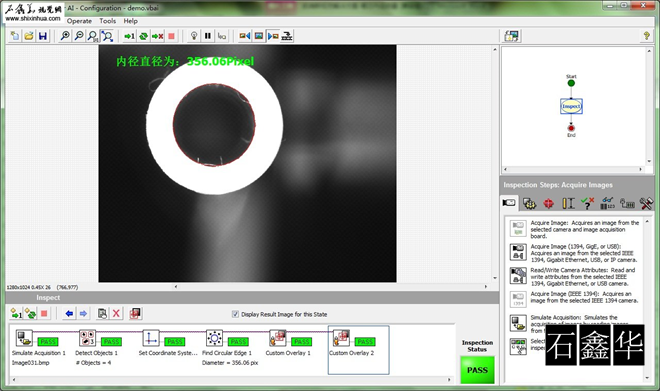Toggle Display Result Image for this State

[x=235, y=314]
